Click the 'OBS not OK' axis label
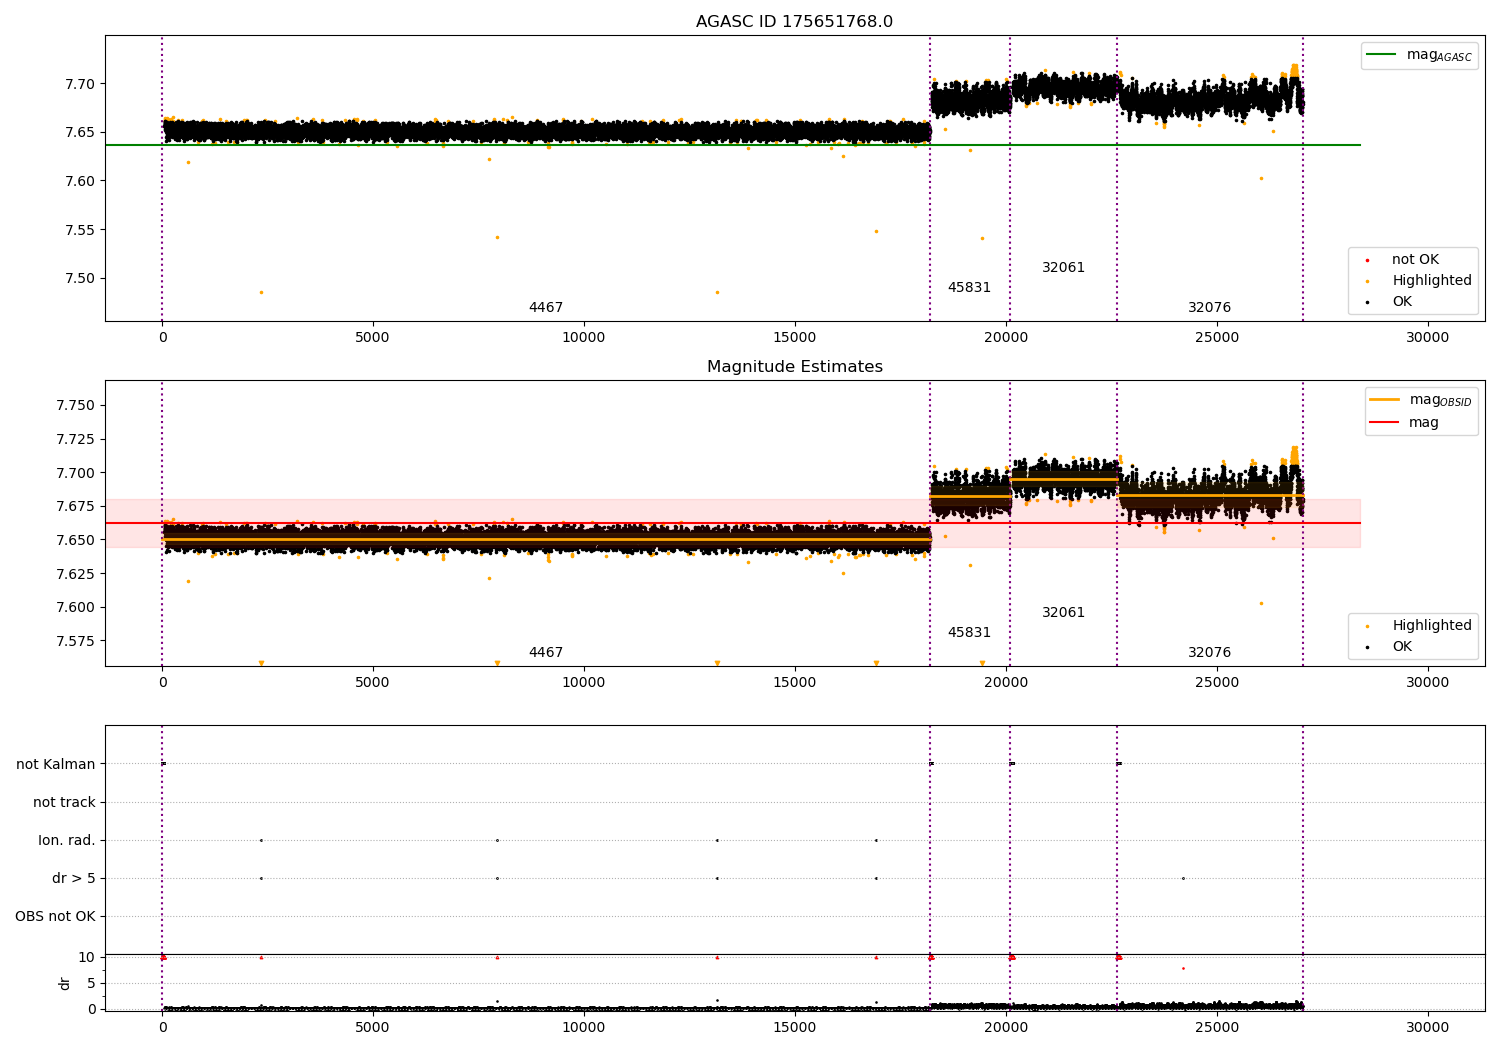 point(56,916)
